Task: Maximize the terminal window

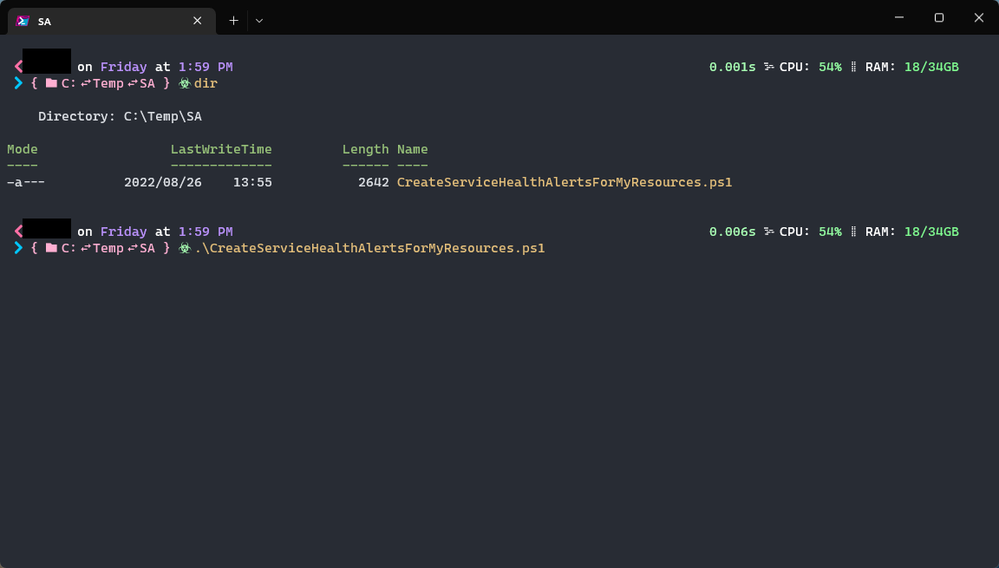Action: 939,18
